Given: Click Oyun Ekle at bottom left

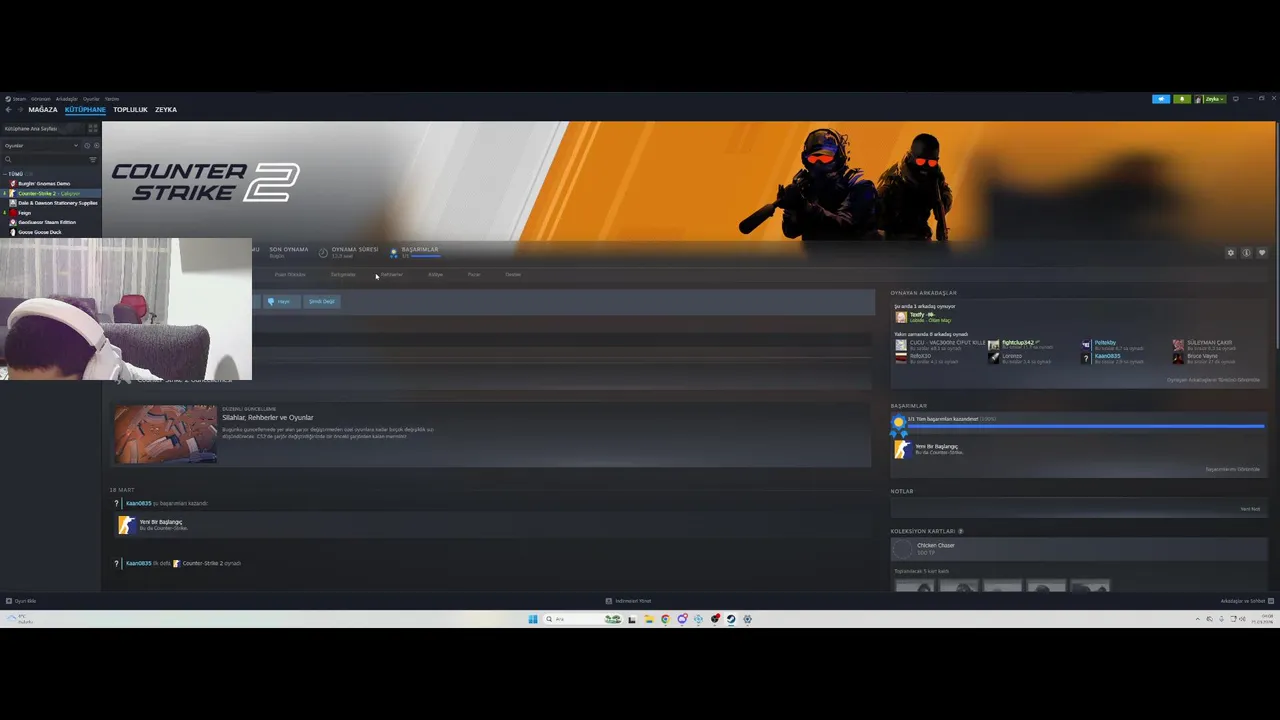Looking at the screenshot, I should click(x=21, y=601).
